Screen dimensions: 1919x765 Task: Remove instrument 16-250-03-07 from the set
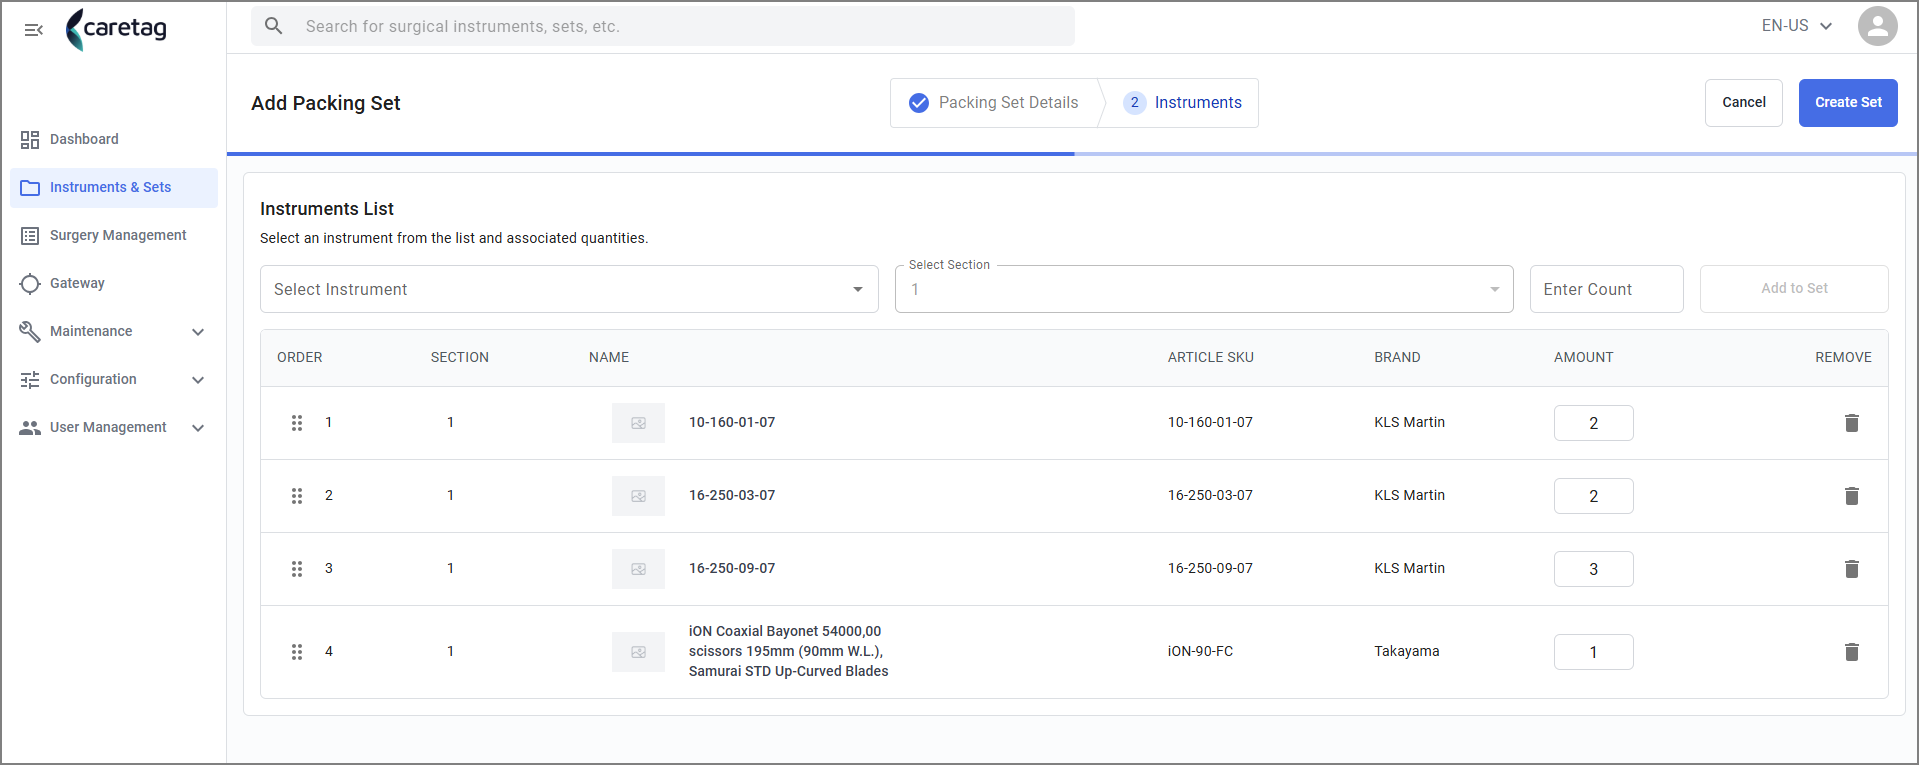tap(1851, 496)
